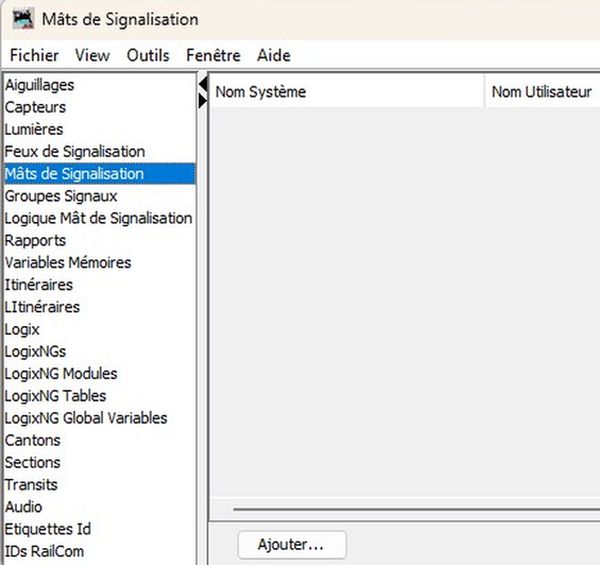Screen dimensions: 600x565
Task: Collapse the left panel using the split-pane arrow
Action: coord(203,82)
